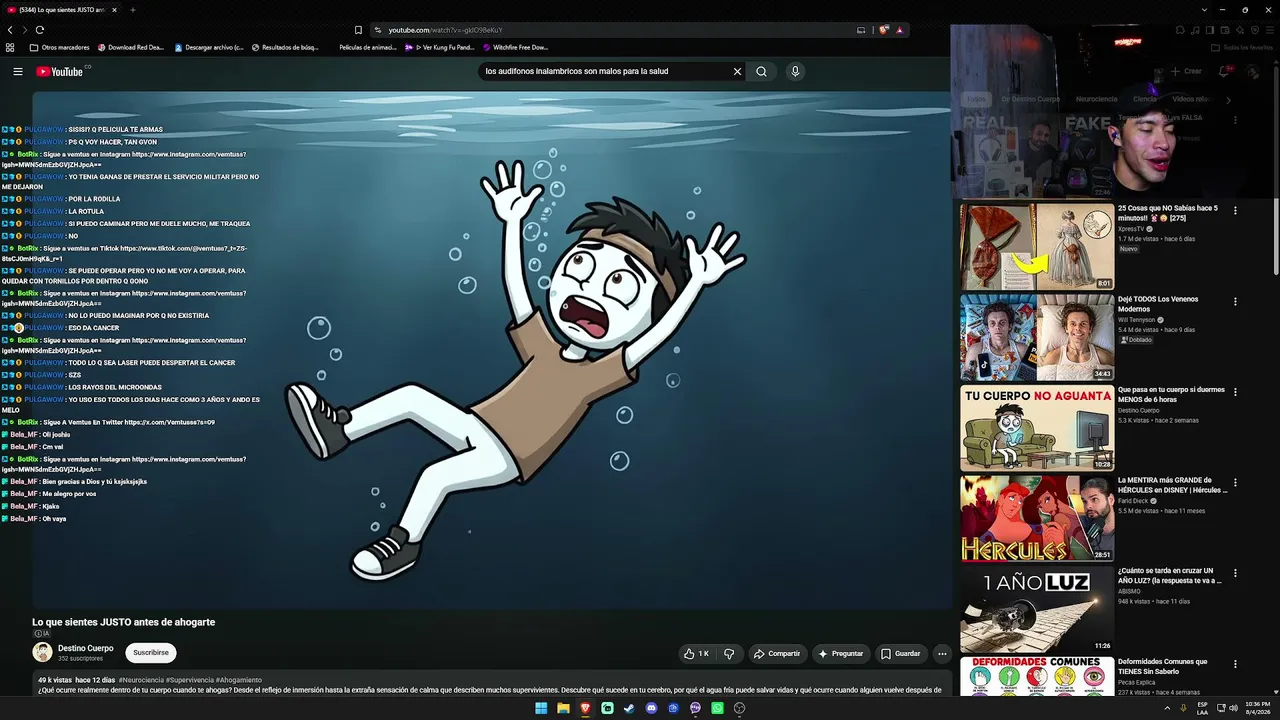
Task: Open options for 'Dejé TODOS Los Venenos'
Action: tap(1235, 301)
